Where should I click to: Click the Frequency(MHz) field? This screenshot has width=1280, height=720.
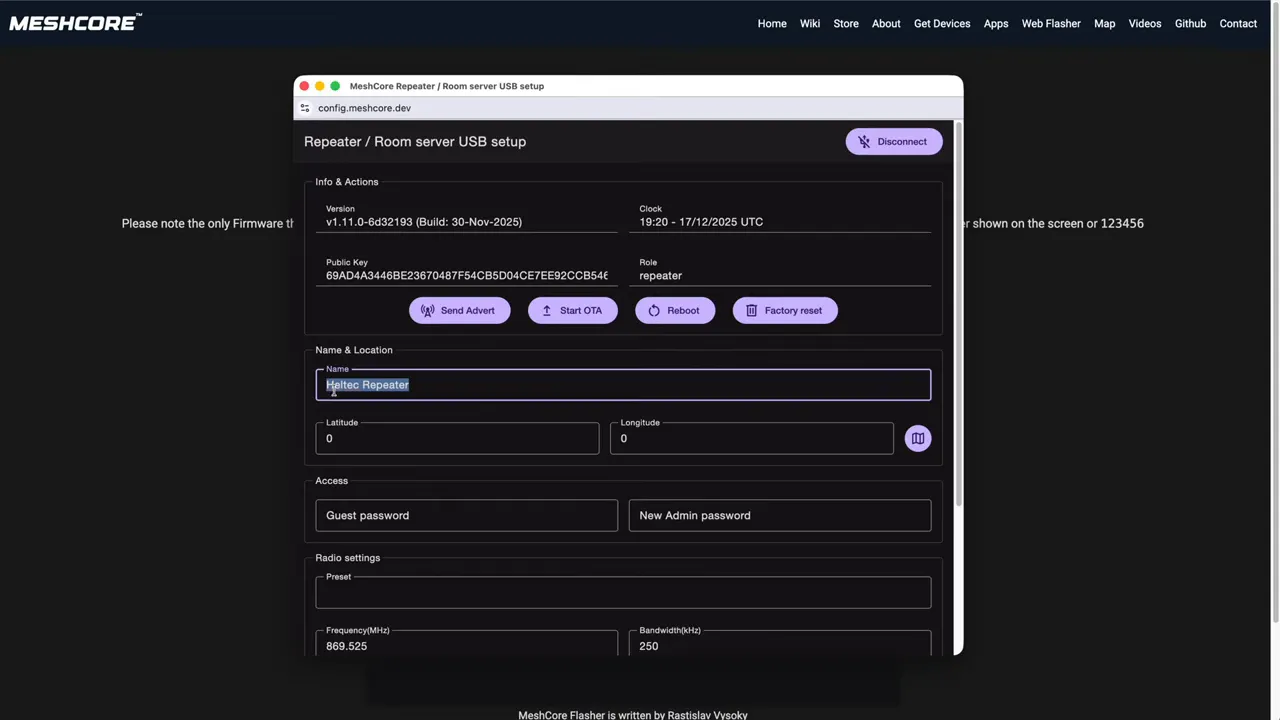pos(467,643)
